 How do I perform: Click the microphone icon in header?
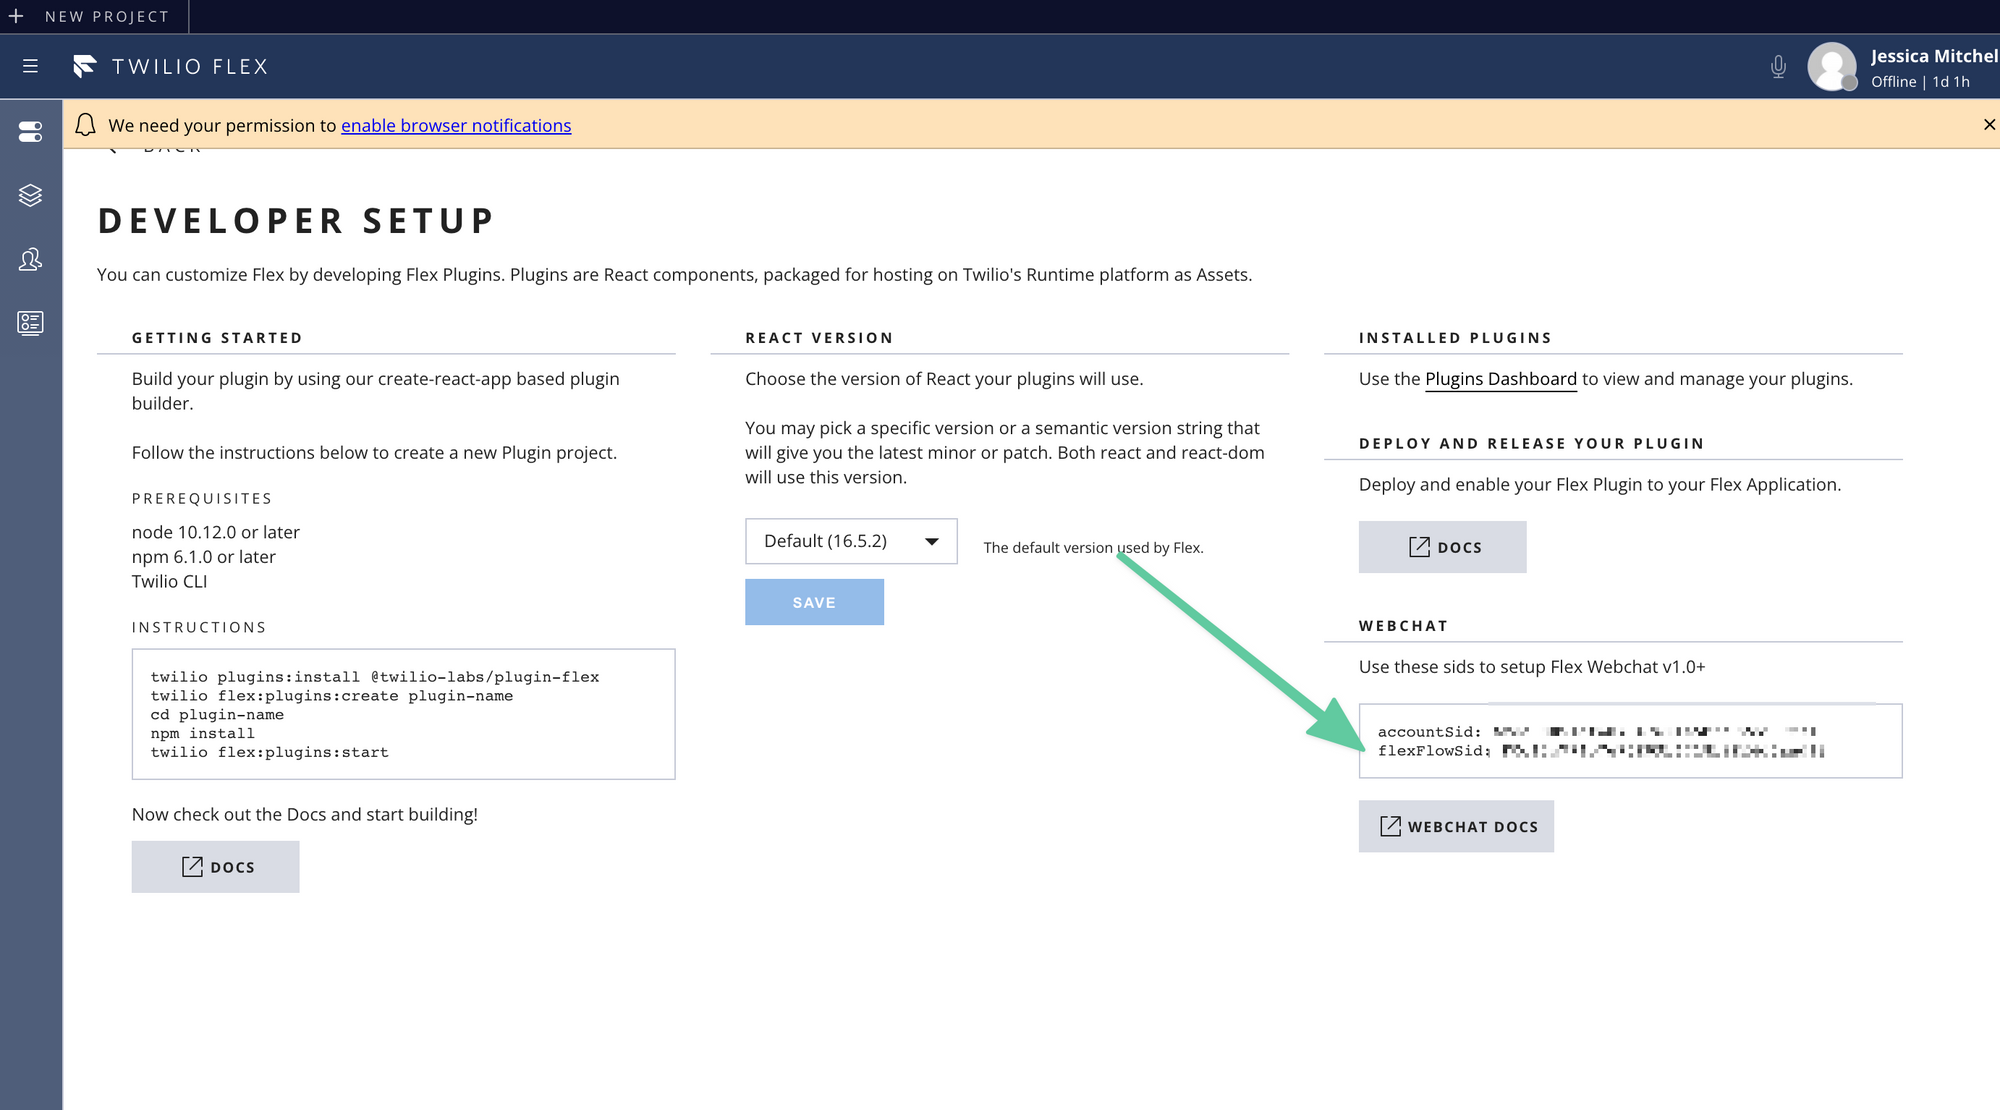click(x=1778, y=67)
